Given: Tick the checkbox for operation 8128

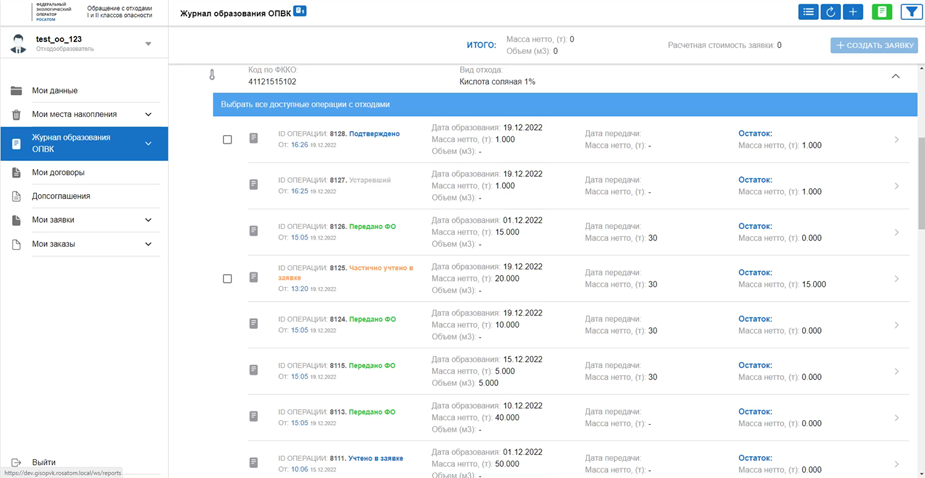Looking at the screenshot, I should click(x=227, y=140).
